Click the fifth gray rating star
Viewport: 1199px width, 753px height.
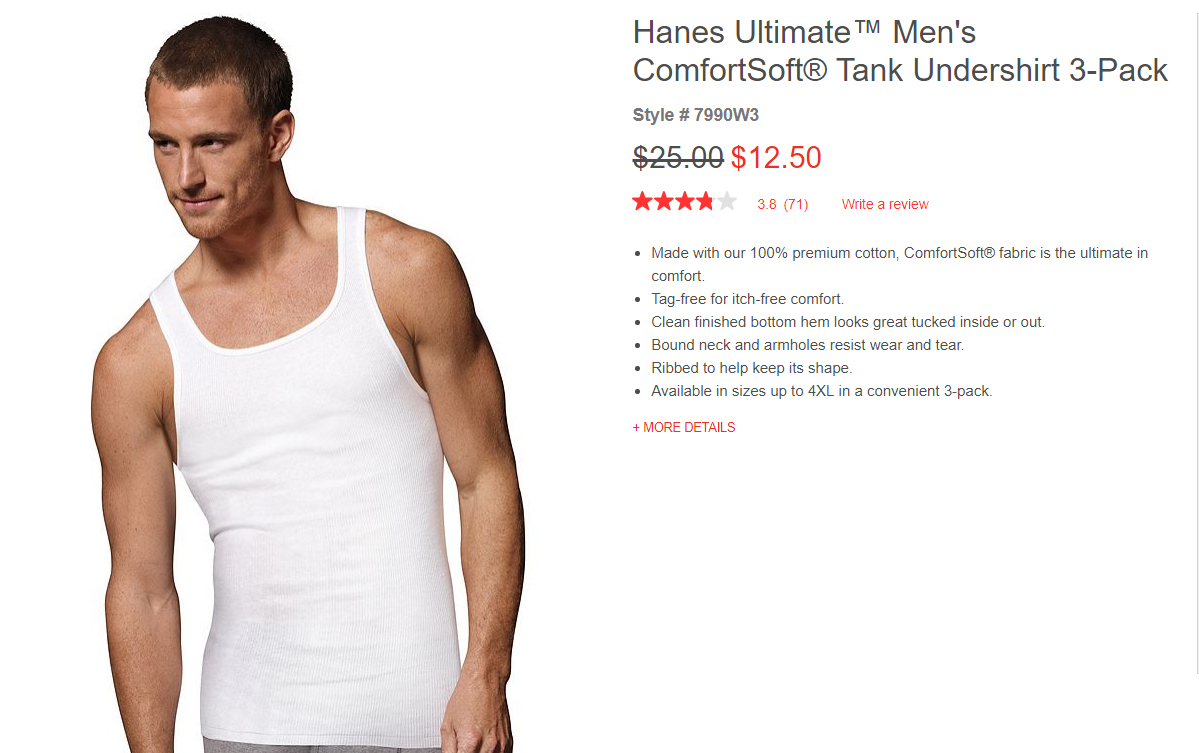[726, 202]
